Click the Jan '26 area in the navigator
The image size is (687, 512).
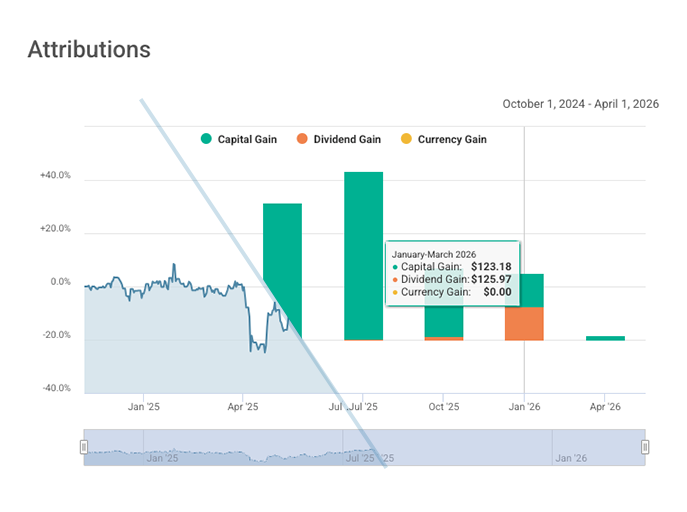click(x=570, y=457)
